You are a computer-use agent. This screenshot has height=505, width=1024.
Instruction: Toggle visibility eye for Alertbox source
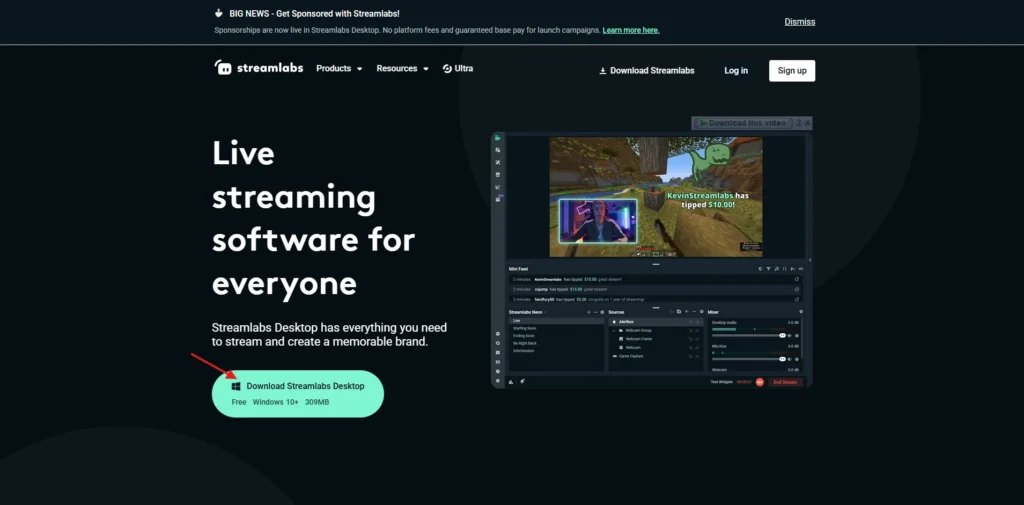[697, 322]
